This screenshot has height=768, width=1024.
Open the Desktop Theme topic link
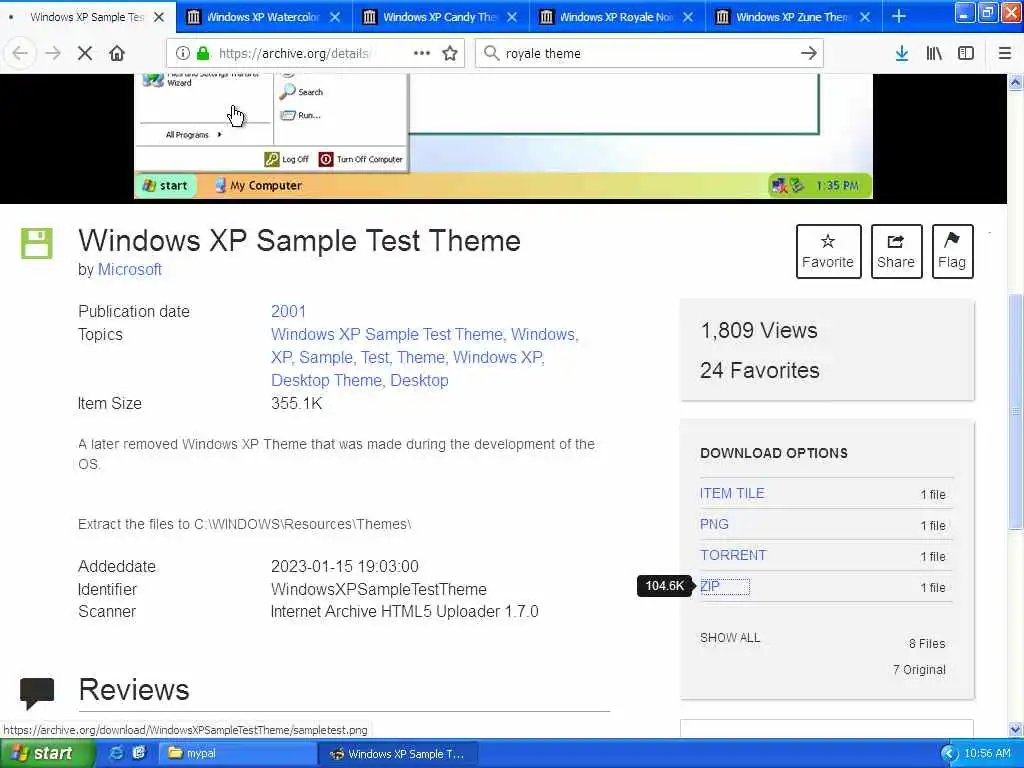coord(327,381)
